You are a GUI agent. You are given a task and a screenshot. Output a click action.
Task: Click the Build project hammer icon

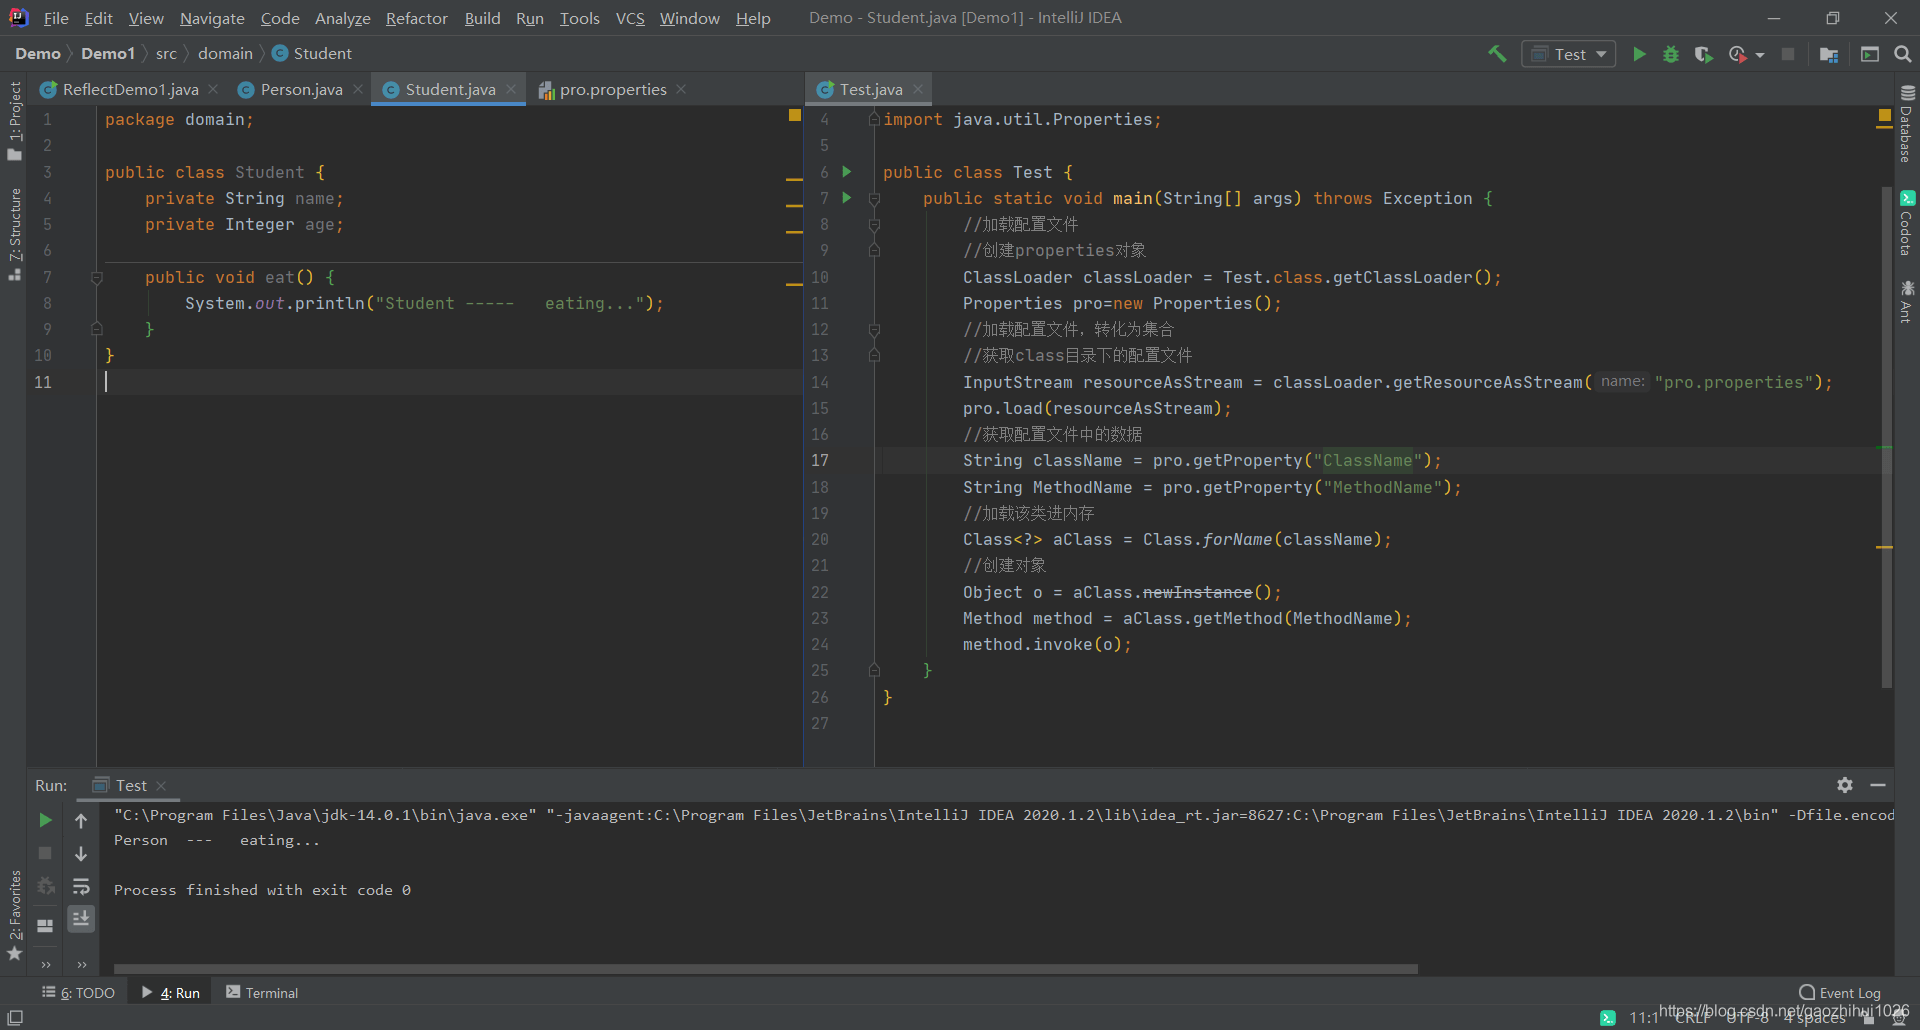pyautogui.click(x=1497, y=54)
